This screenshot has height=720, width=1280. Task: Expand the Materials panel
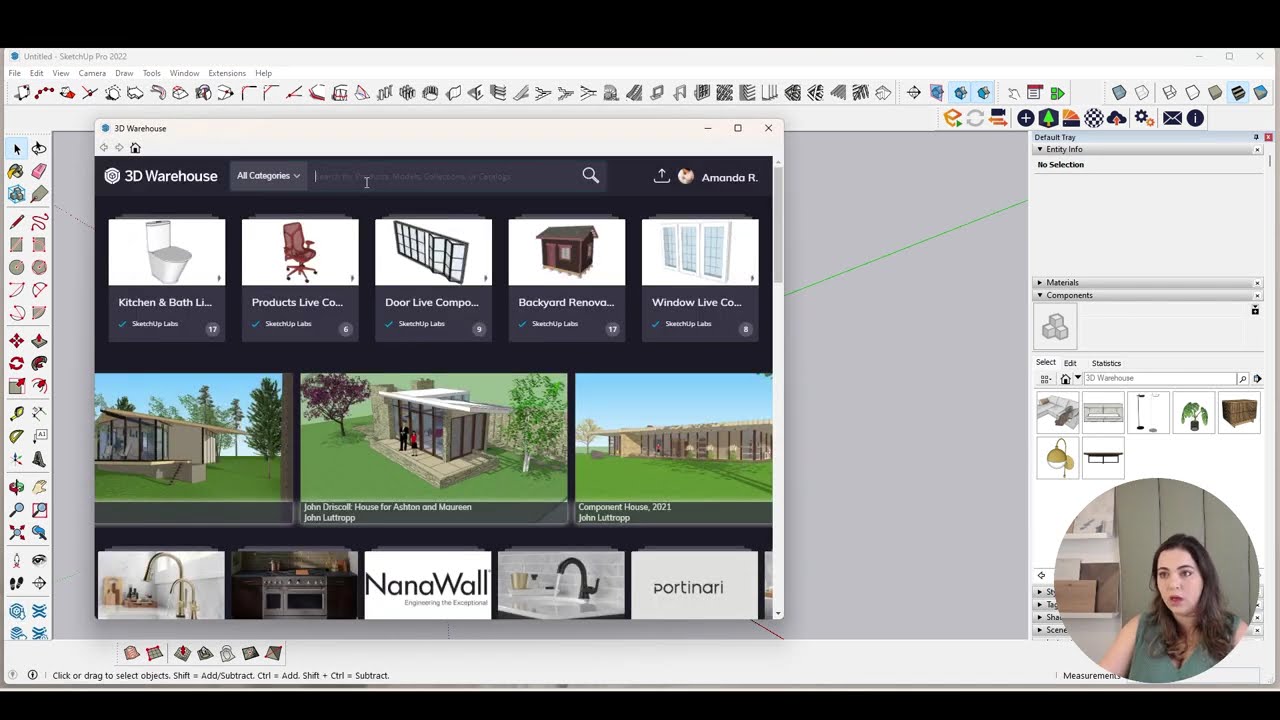1040,283
